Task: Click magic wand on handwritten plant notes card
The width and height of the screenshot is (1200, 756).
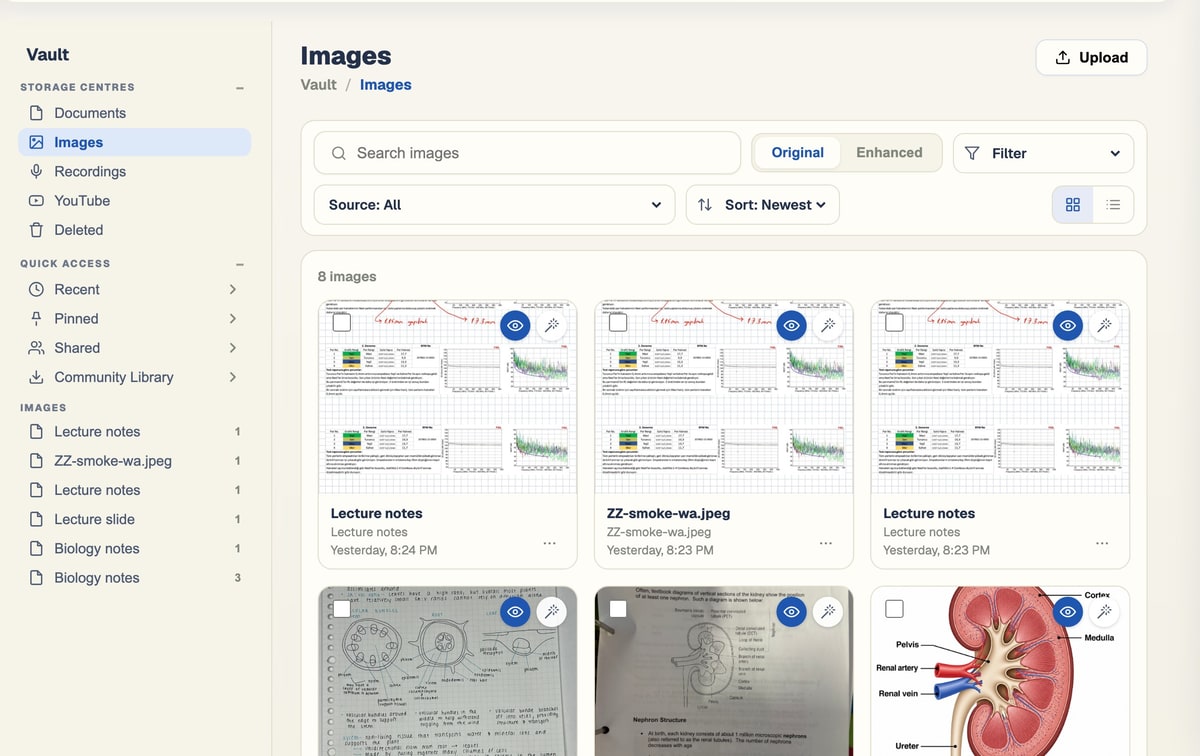Action: click(551, 612)
